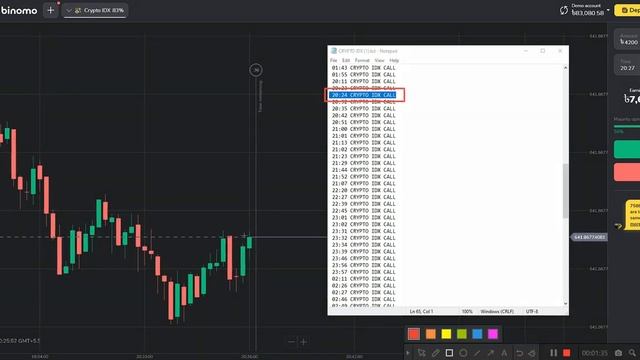Select the rectangle shape tool
The height and width of the screenshot is (360, 640).
click(x=449, y=353)
